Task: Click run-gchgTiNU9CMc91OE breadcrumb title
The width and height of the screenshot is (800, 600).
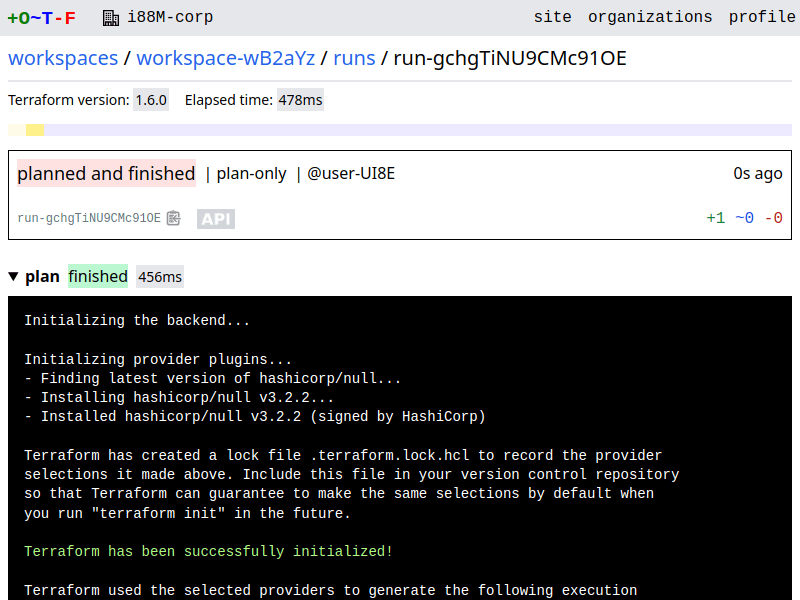Action: tap(510, 58)
